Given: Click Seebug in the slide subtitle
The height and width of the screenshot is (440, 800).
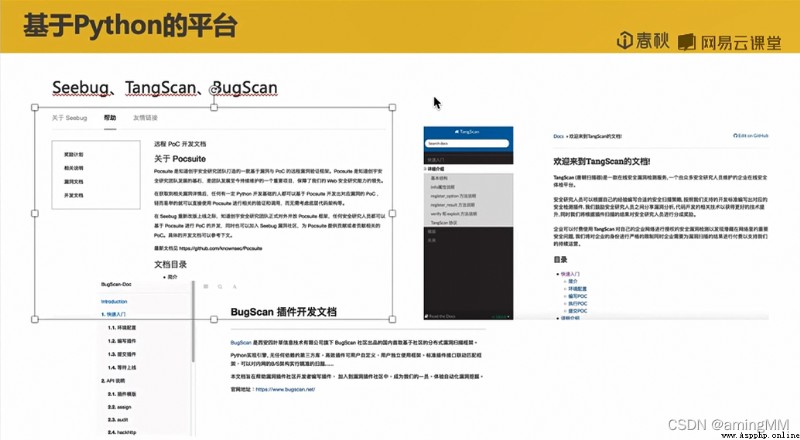Looking at the screenshot, I should pyautogui.click(x=80, y=88).
